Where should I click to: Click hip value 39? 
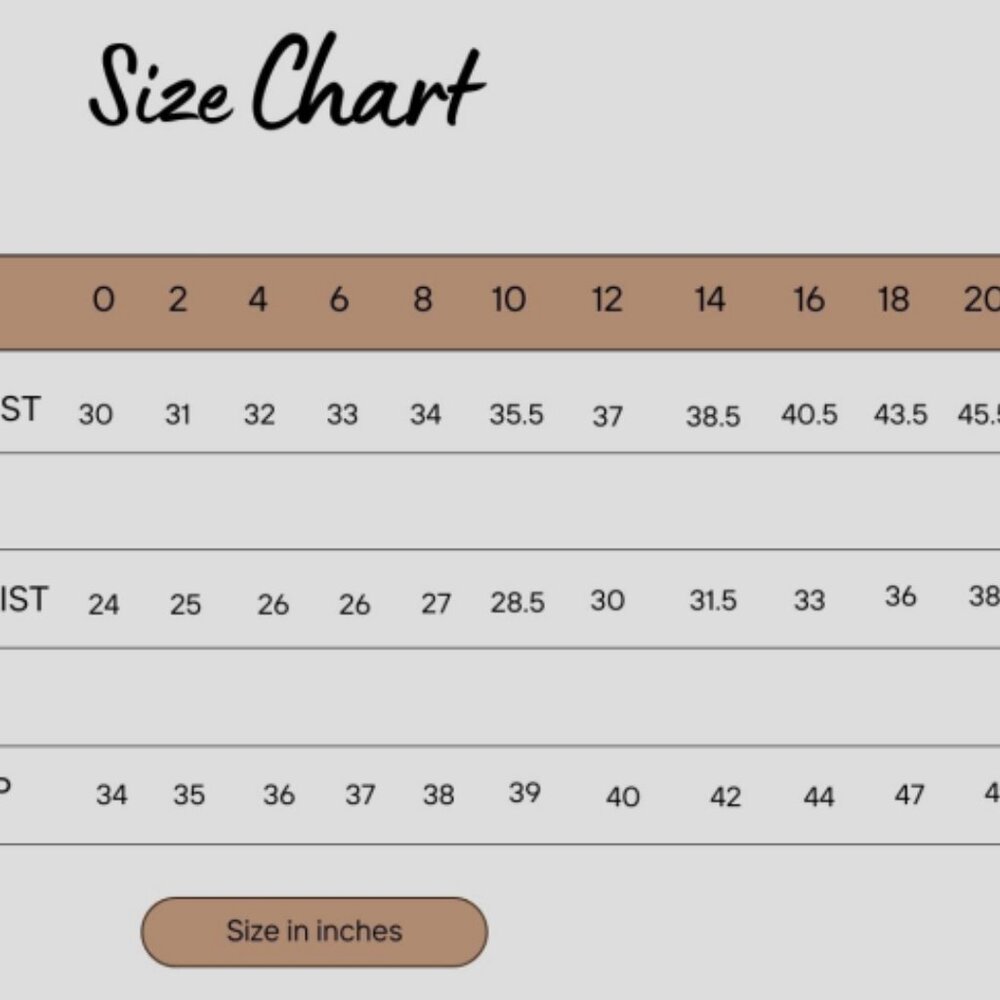[525, 793]
